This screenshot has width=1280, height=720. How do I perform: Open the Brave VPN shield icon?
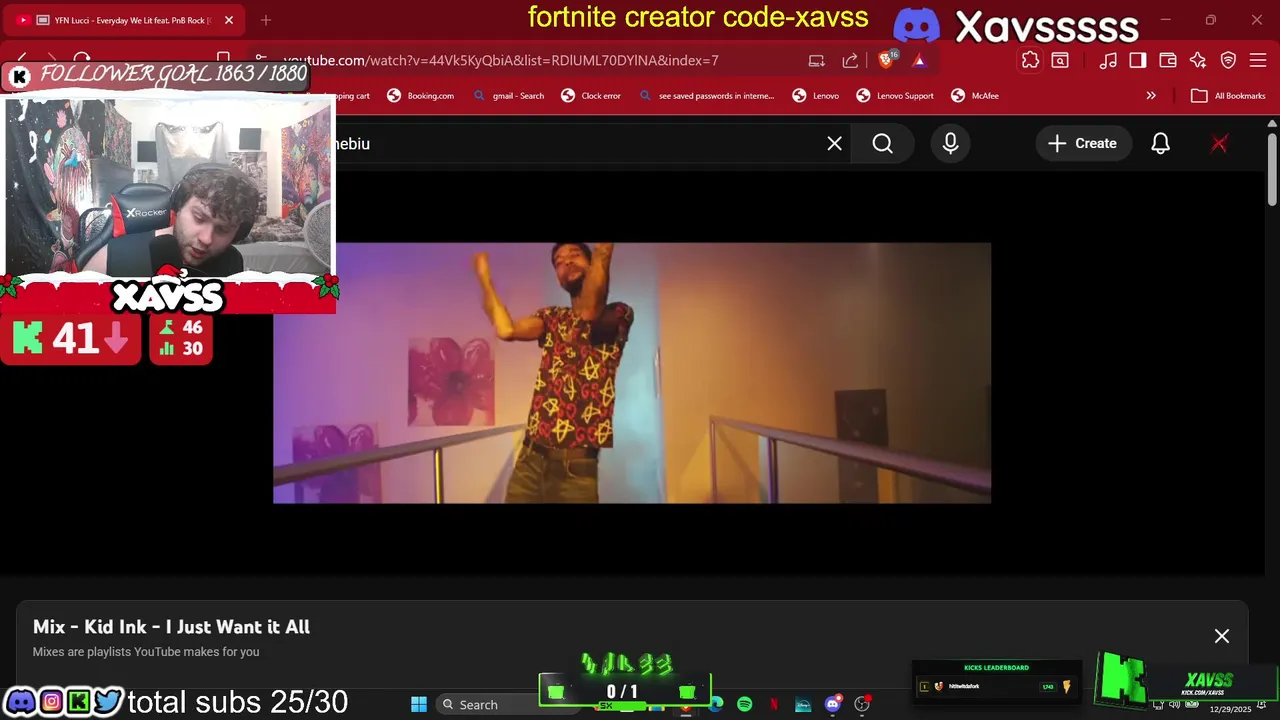click(x=1228, y=60)
